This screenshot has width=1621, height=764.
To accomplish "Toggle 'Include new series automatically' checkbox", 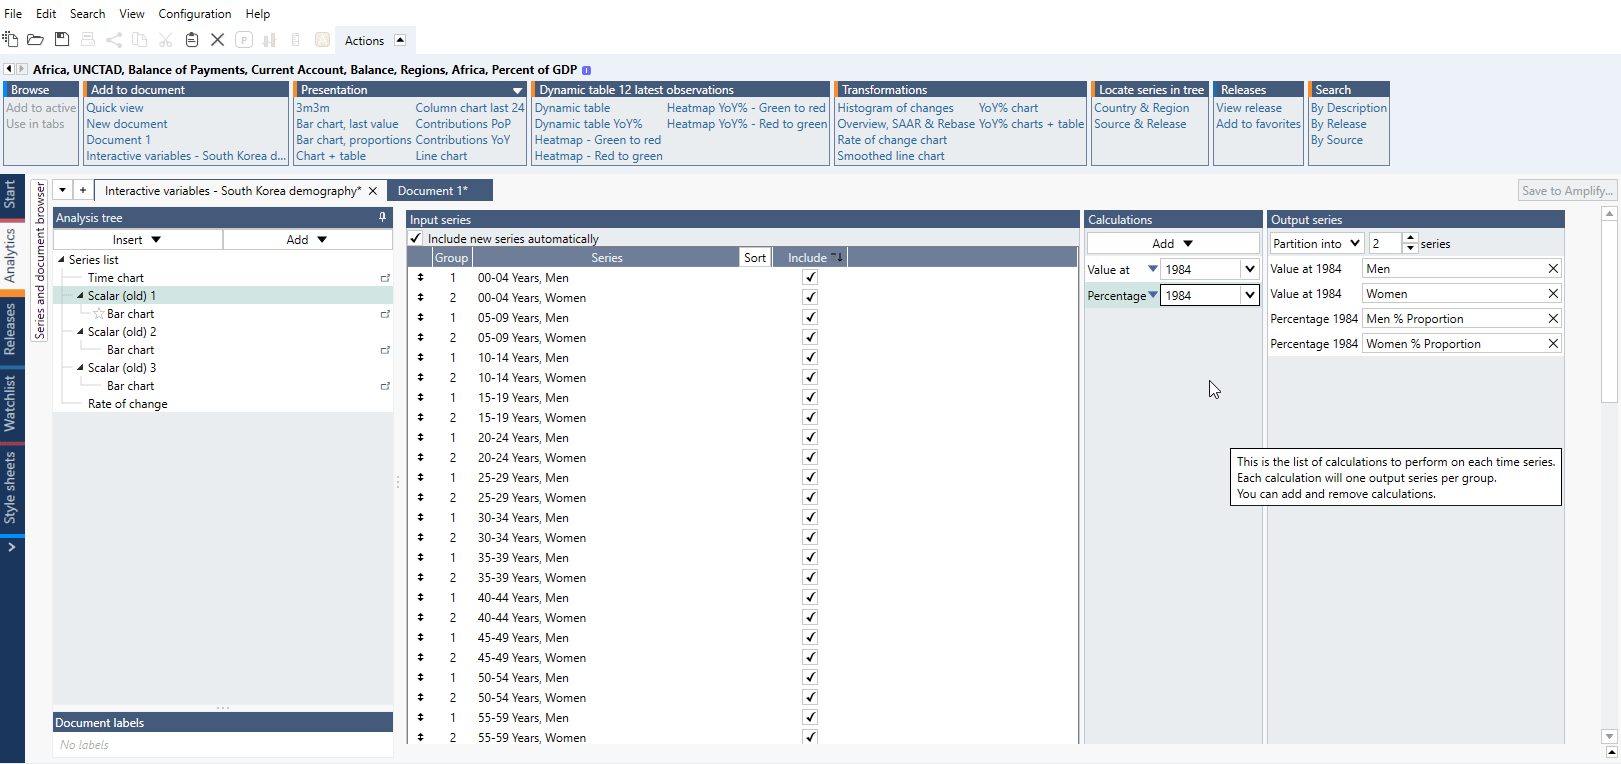I will (x=416, y=239).
